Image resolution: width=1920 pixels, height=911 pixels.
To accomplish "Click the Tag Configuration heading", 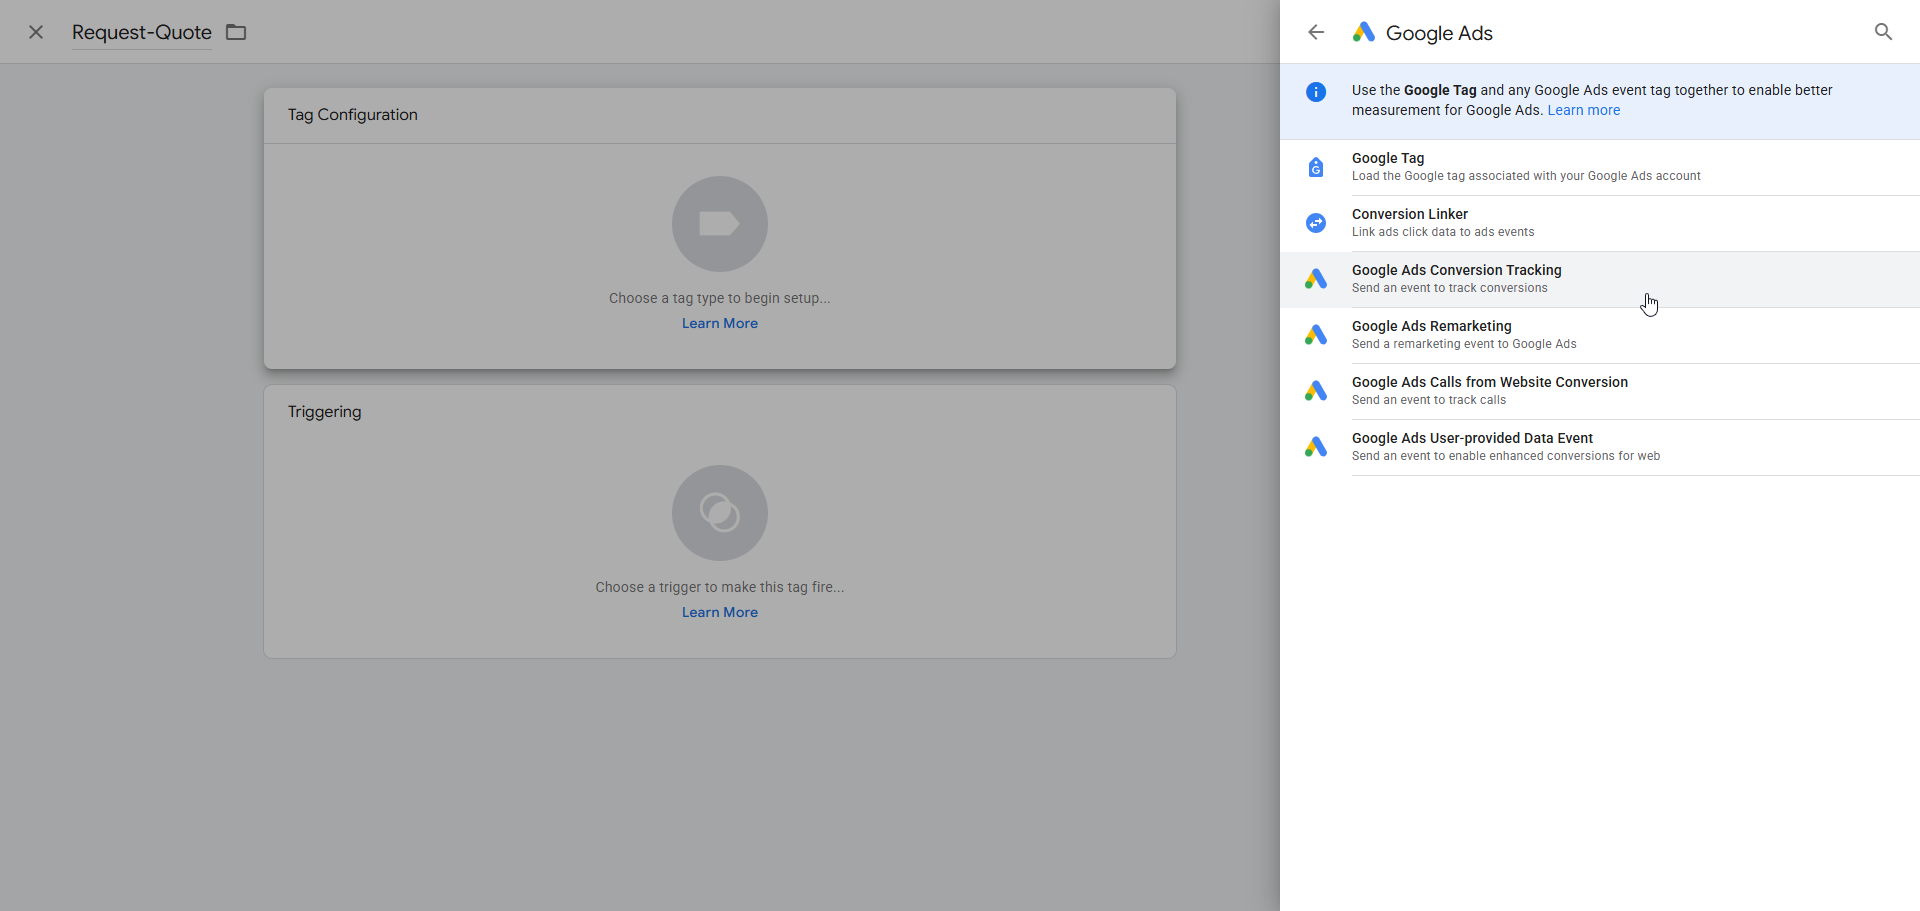I will point(353,115).
